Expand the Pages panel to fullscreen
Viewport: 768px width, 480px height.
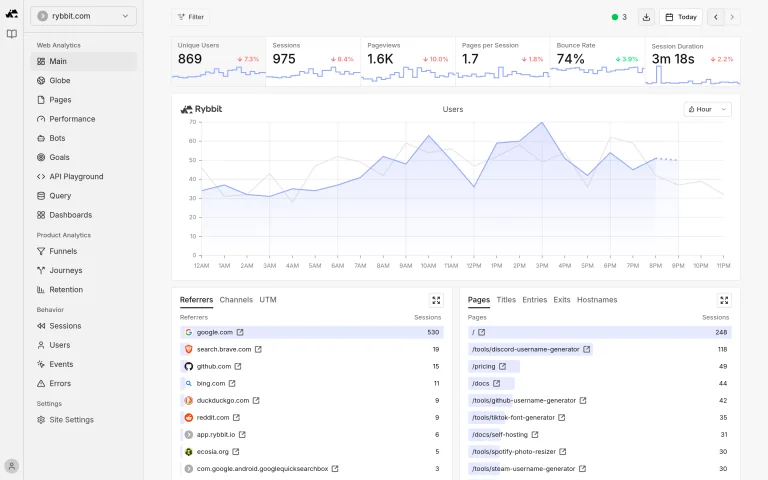724,300
